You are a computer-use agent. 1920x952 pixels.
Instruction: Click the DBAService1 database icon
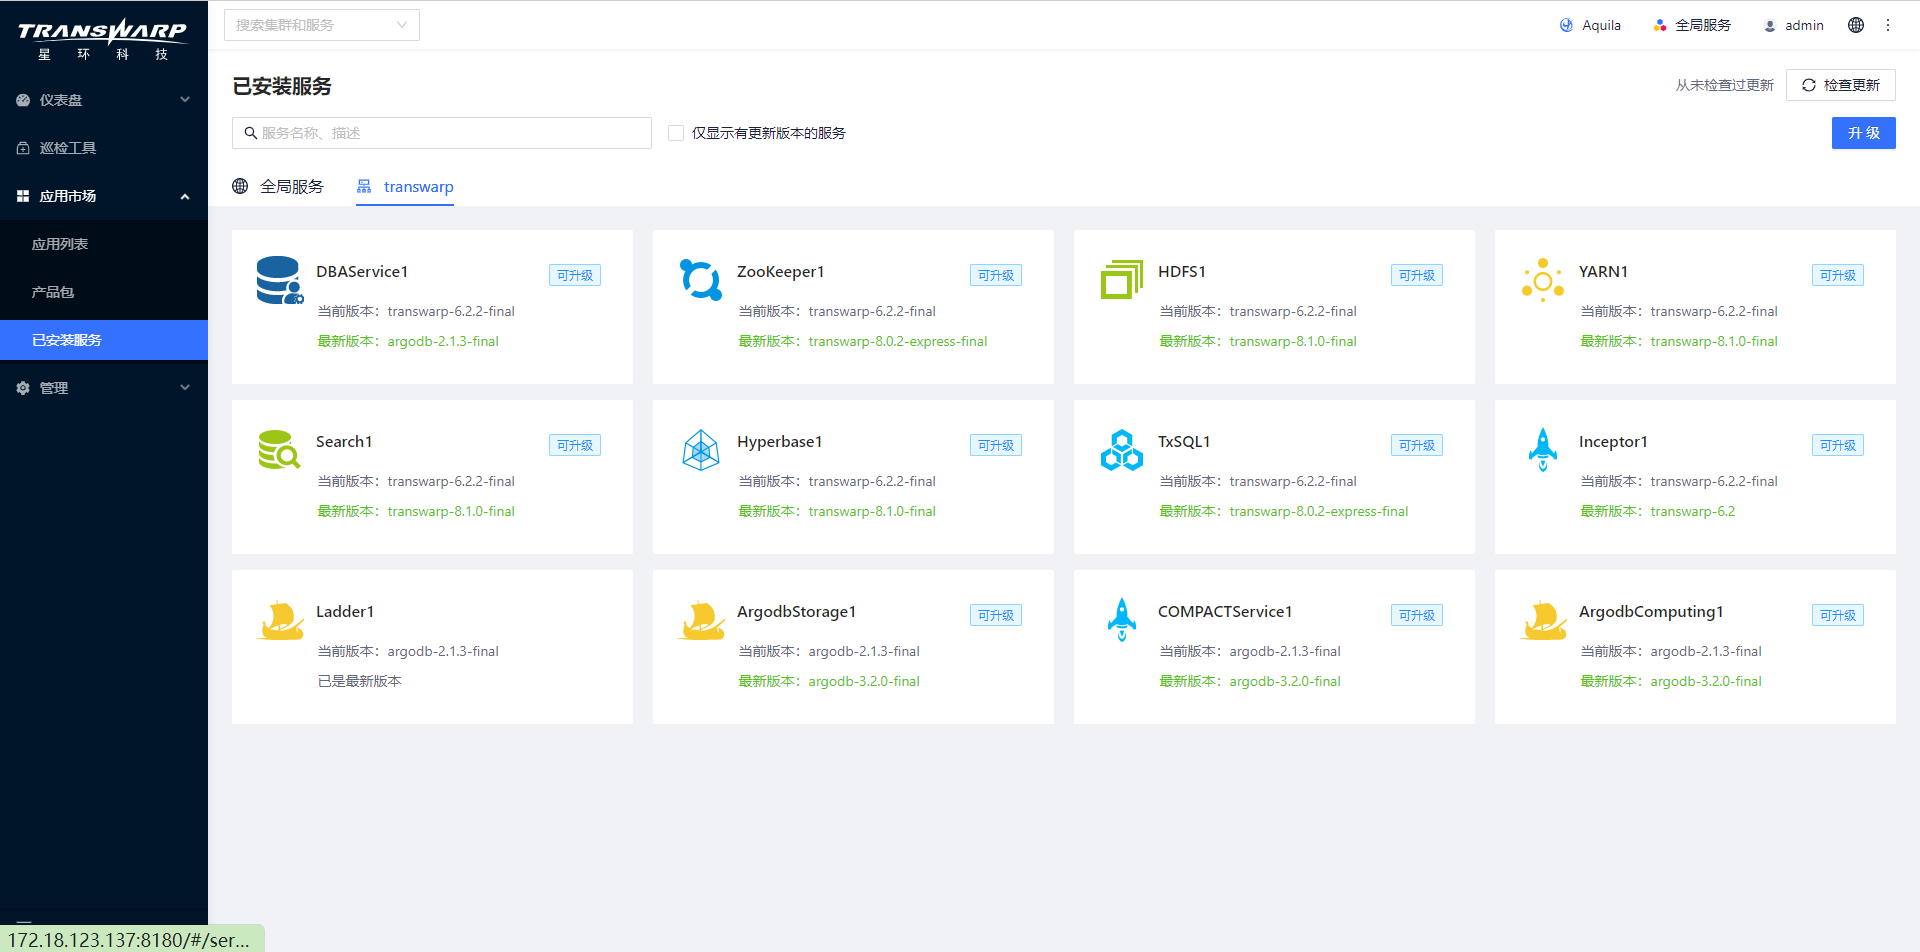point(280,281)
